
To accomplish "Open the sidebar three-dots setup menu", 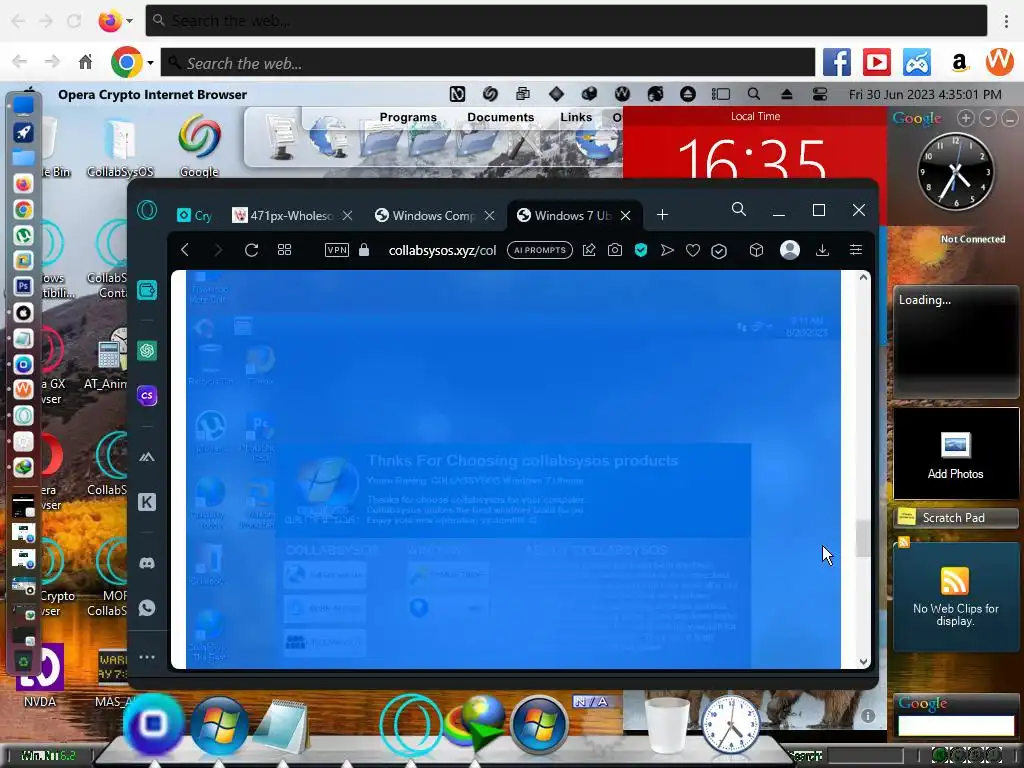I will pos(147,657).
